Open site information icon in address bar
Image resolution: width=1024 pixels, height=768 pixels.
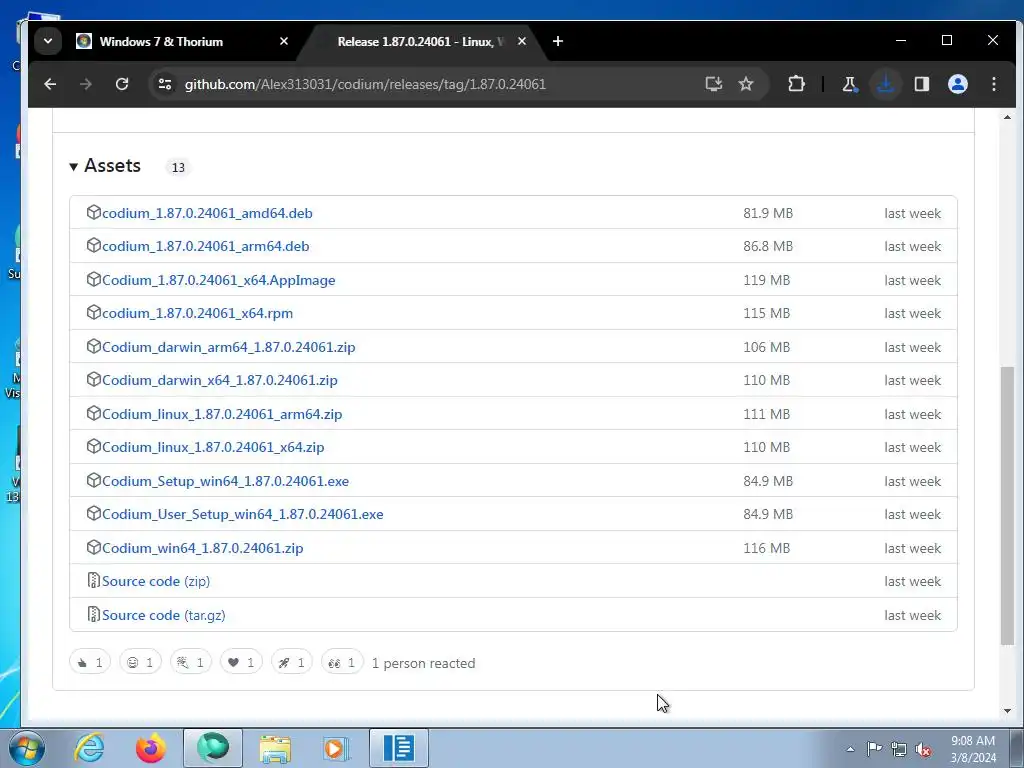(x=165, y=84)
